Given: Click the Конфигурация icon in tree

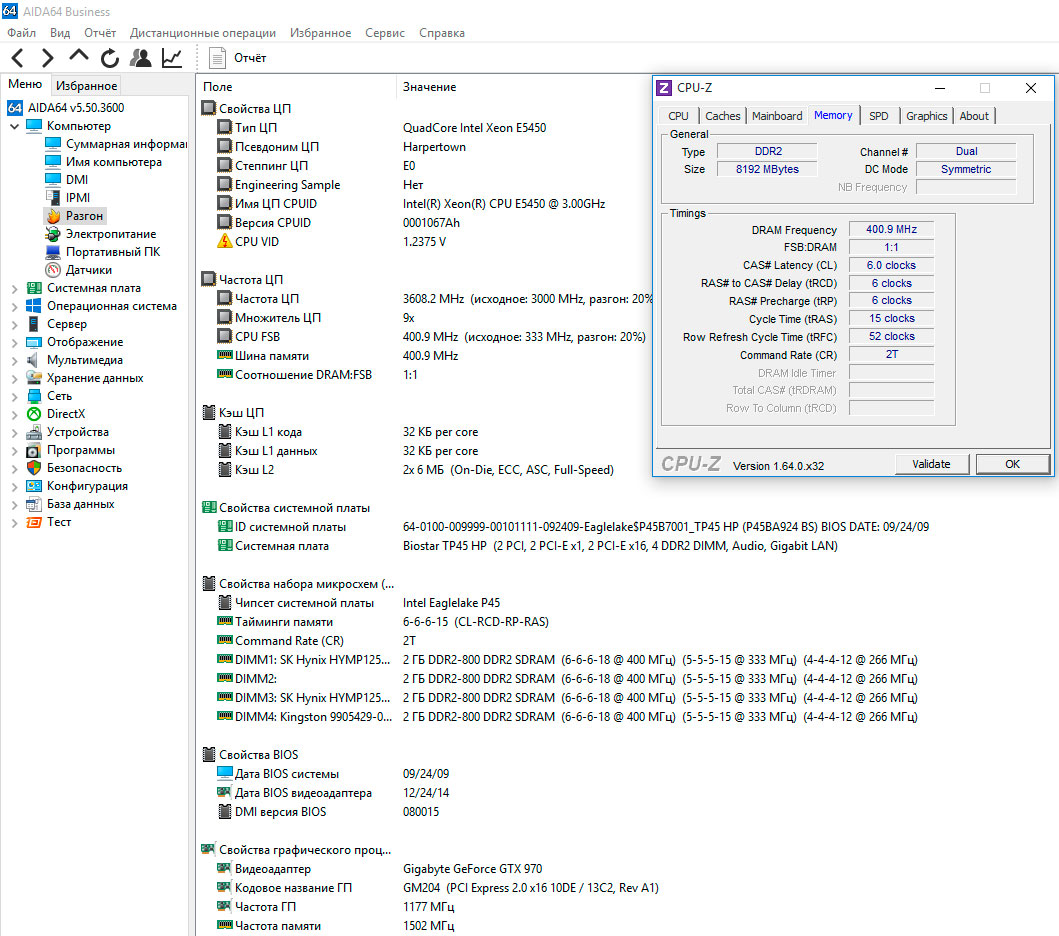Looking at the screenshot, I should [34, 486].
